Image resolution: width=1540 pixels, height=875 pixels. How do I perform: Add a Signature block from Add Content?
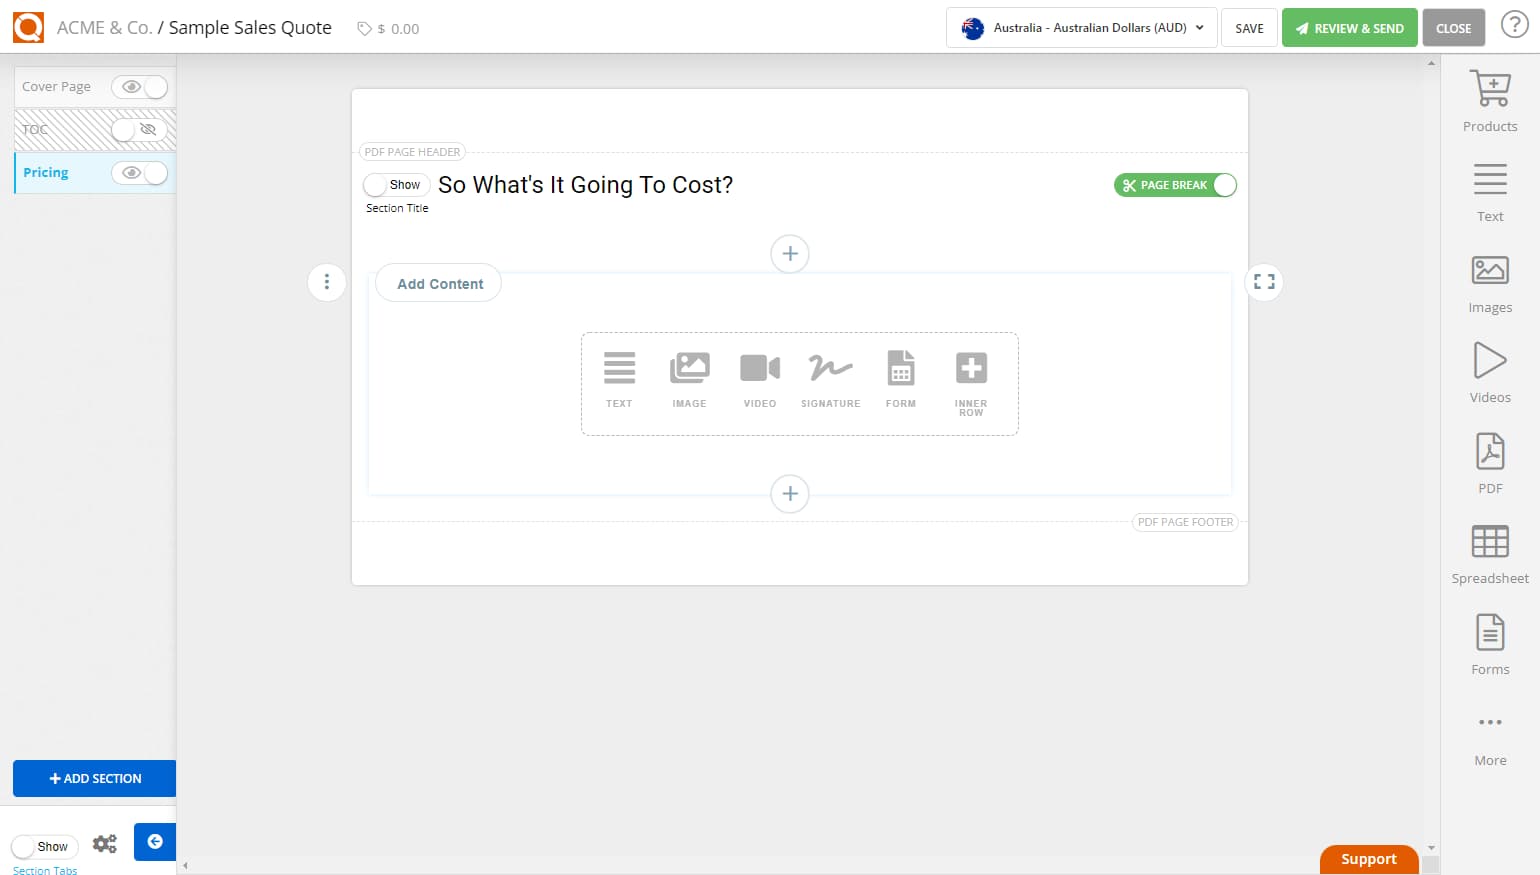click(x=830, y=378)
